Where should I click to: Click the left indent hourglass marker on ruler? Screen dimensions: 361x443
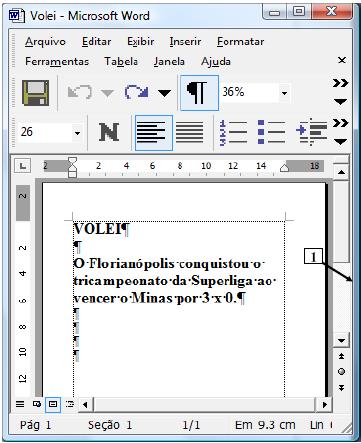(72, 167)
